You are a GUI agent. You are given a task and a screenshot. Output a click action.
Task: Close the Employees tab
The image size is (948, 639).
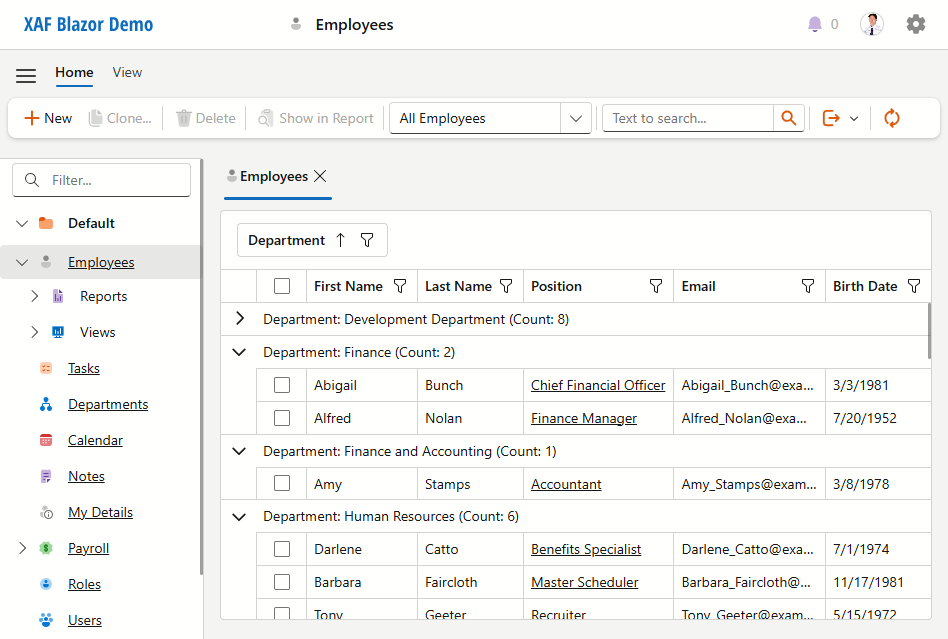320,176
